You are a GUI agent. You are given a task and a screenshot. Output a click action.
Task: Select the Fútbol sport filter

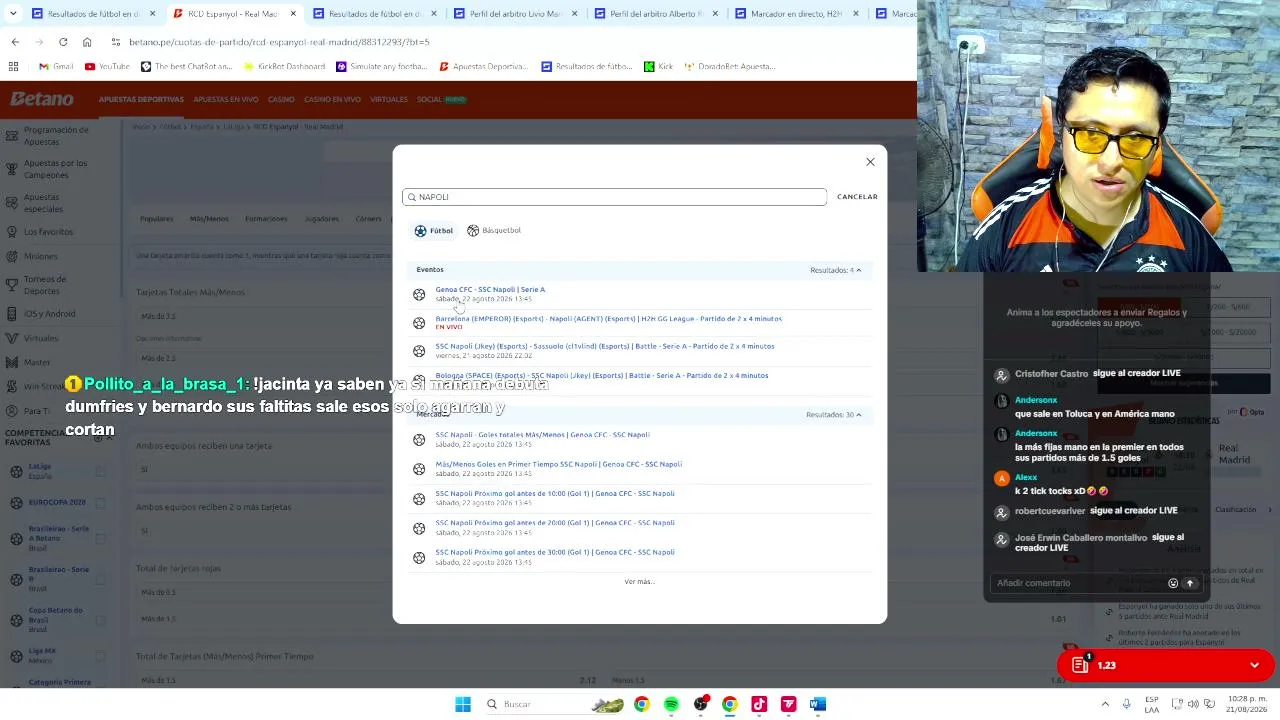(434, 231)
